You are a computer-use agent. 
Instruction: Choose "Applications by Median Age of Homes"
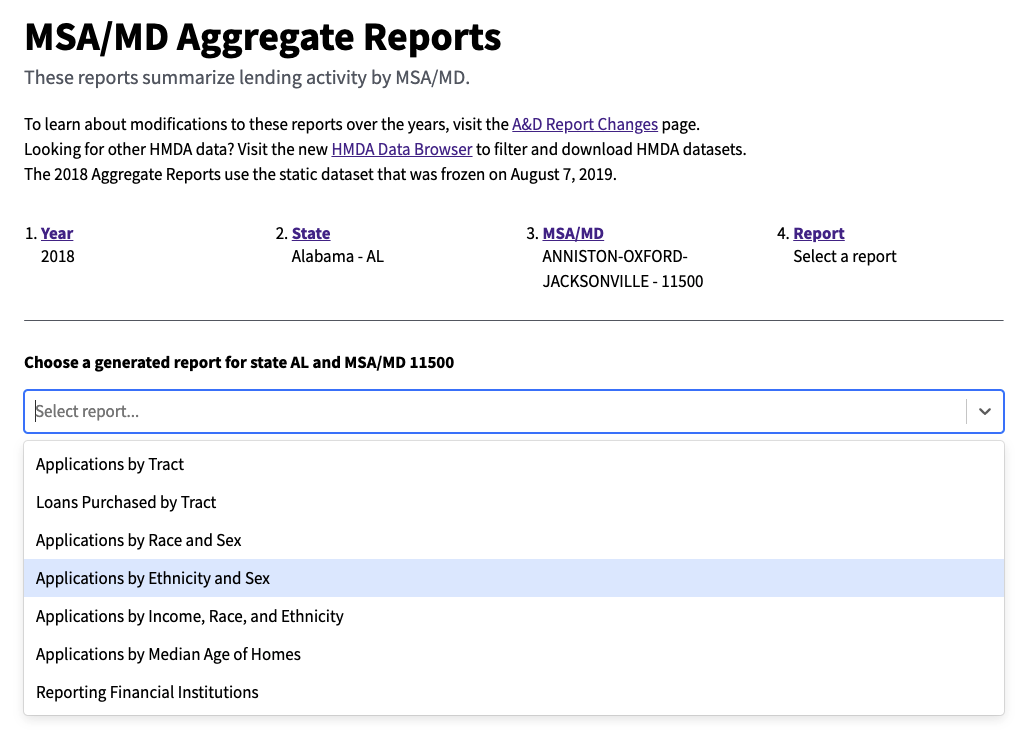168,654
